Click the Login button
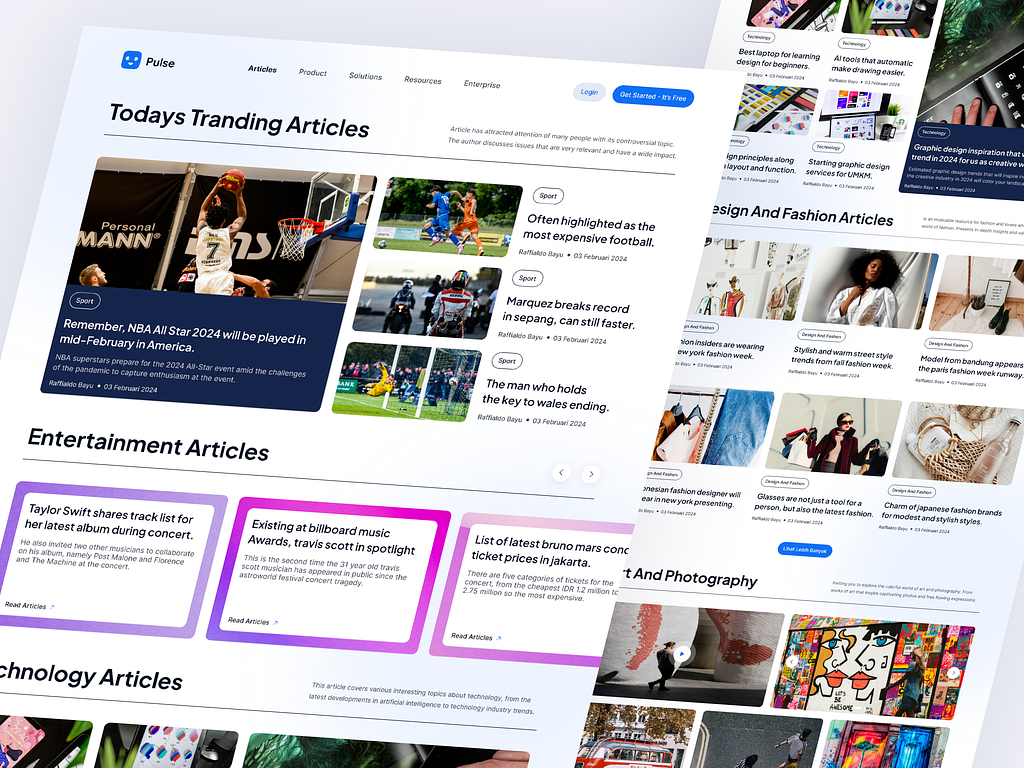1024x768 pixels. (x=589, y=92)
